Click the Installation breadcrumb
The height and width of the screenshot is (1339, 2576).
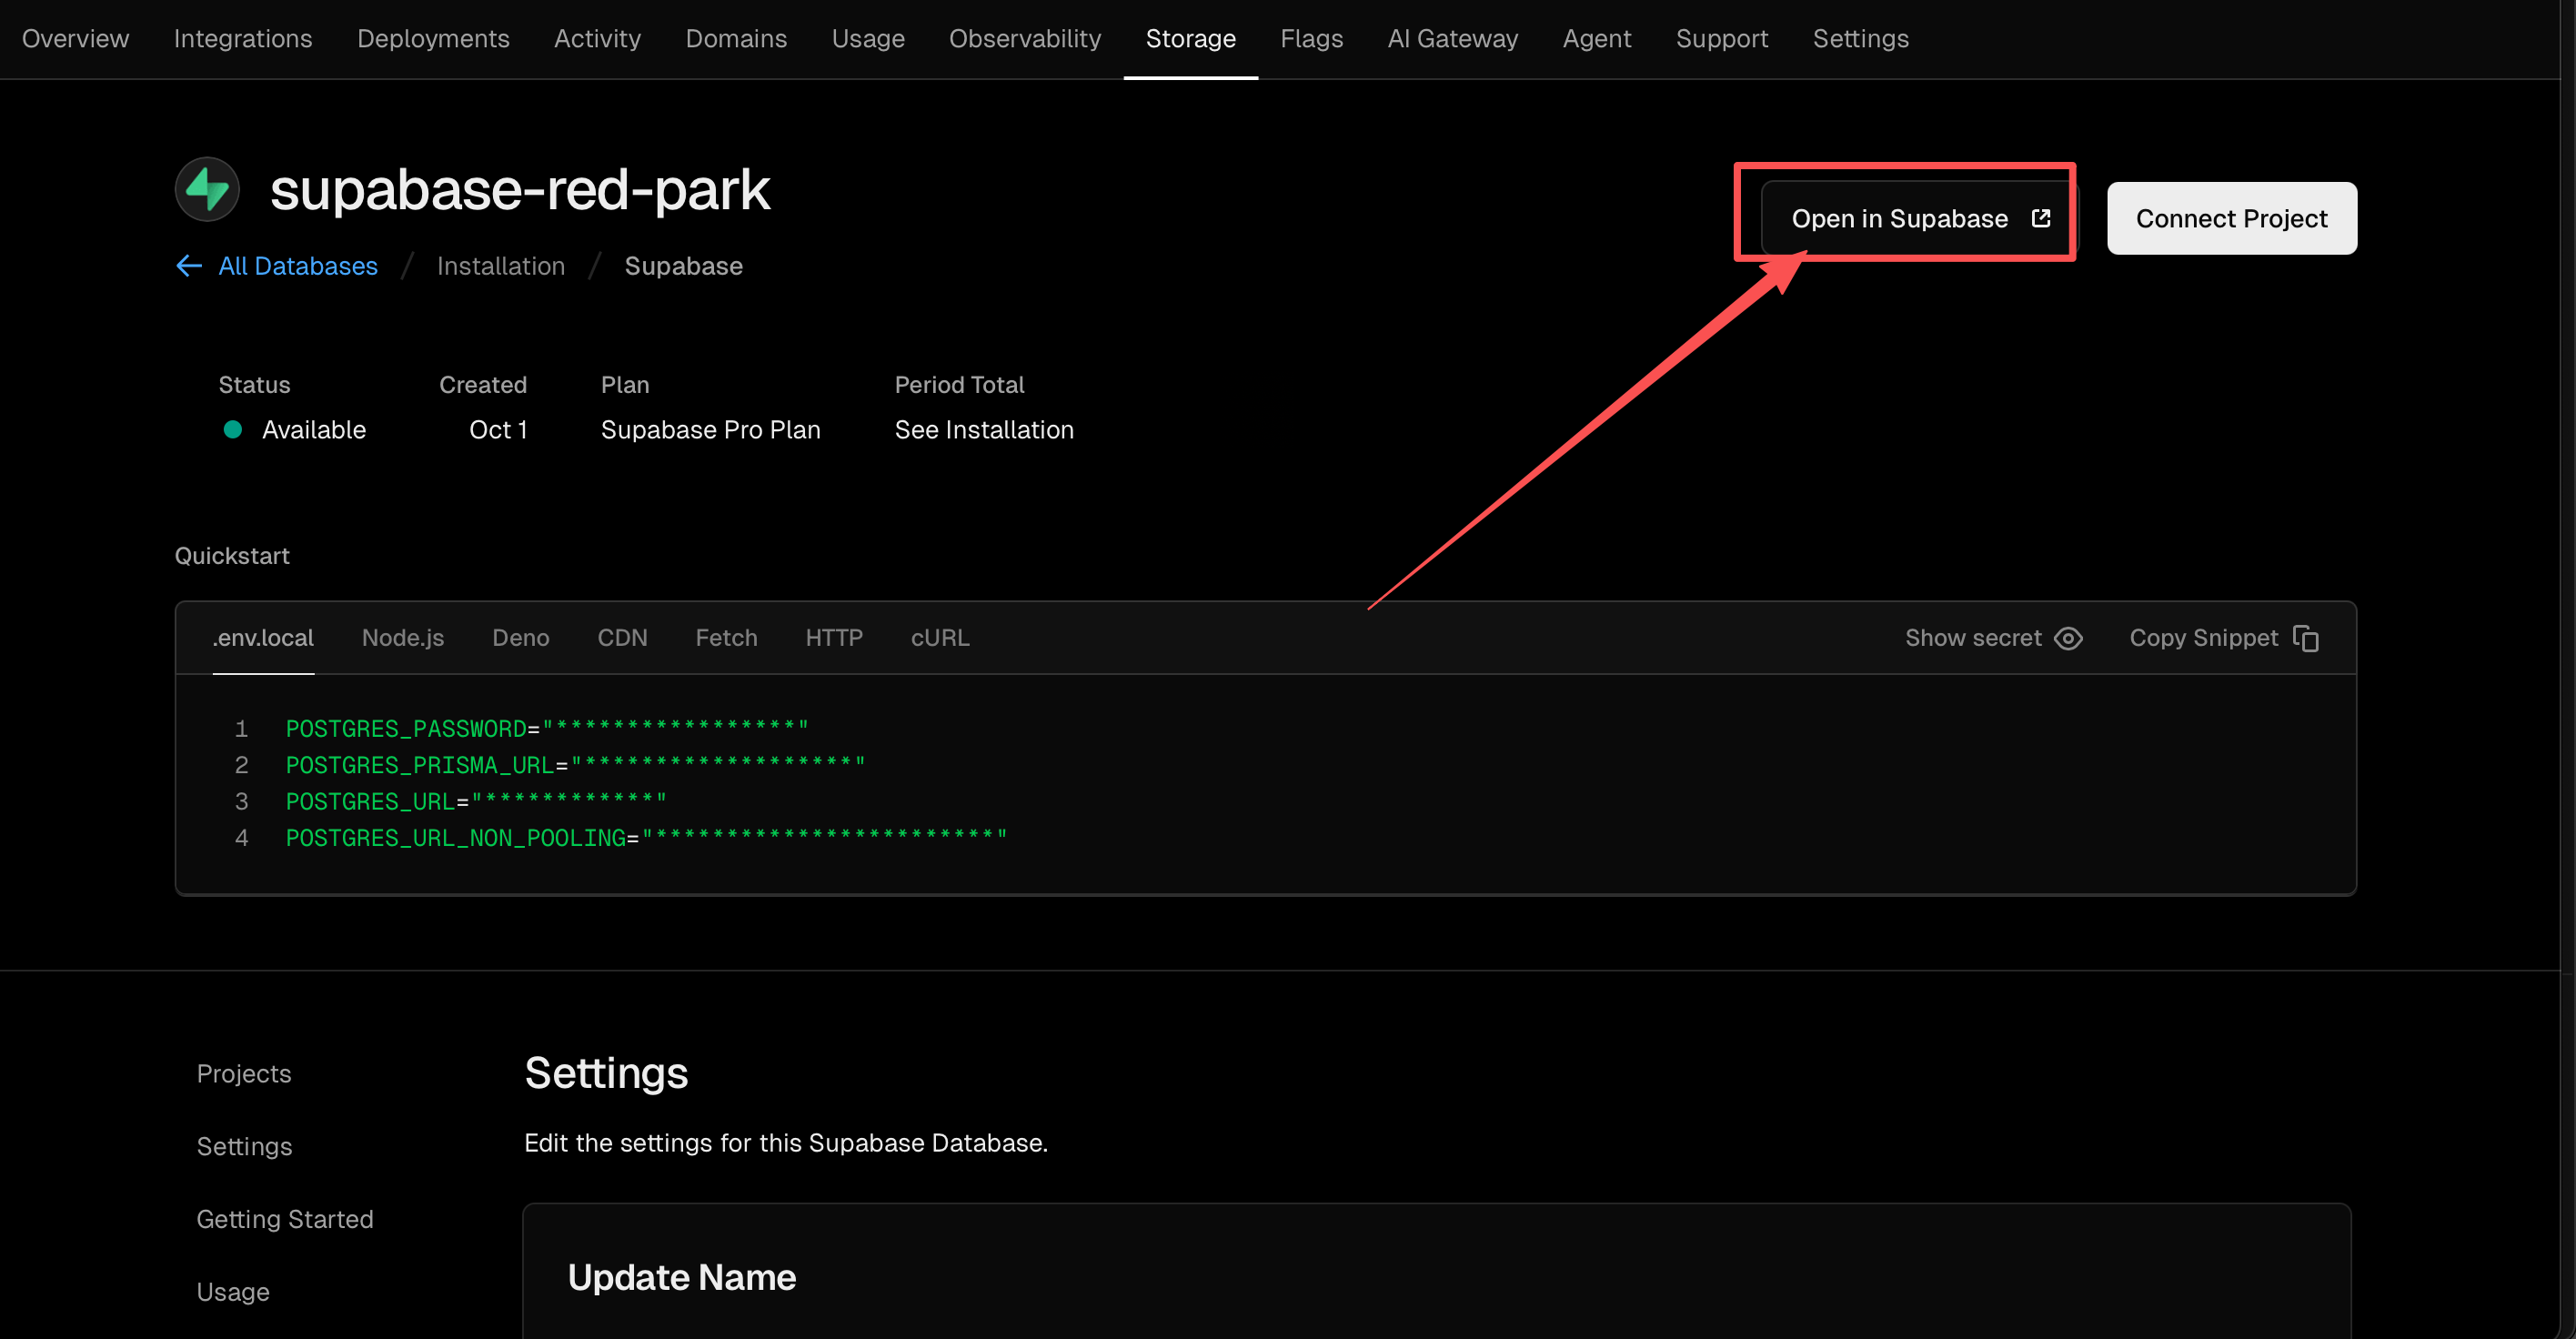click(500, 266)
